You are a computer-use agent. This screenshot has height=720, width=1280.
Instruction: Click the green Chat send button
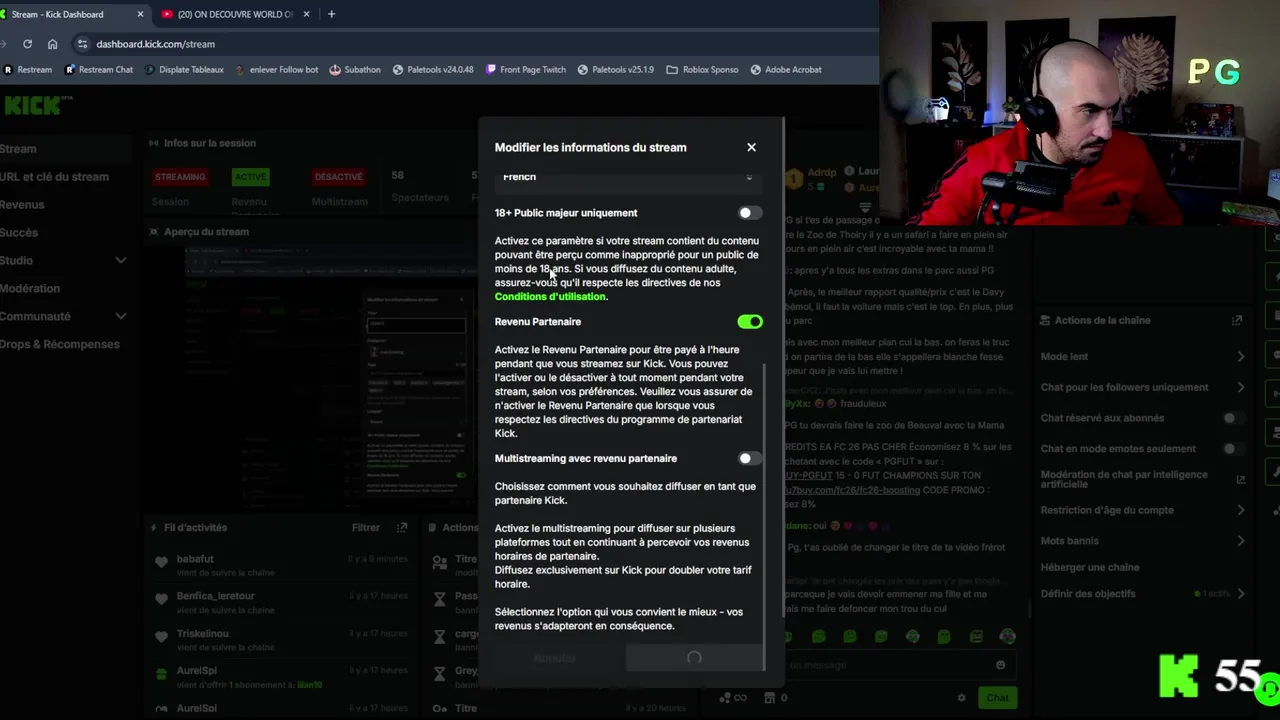997,698
